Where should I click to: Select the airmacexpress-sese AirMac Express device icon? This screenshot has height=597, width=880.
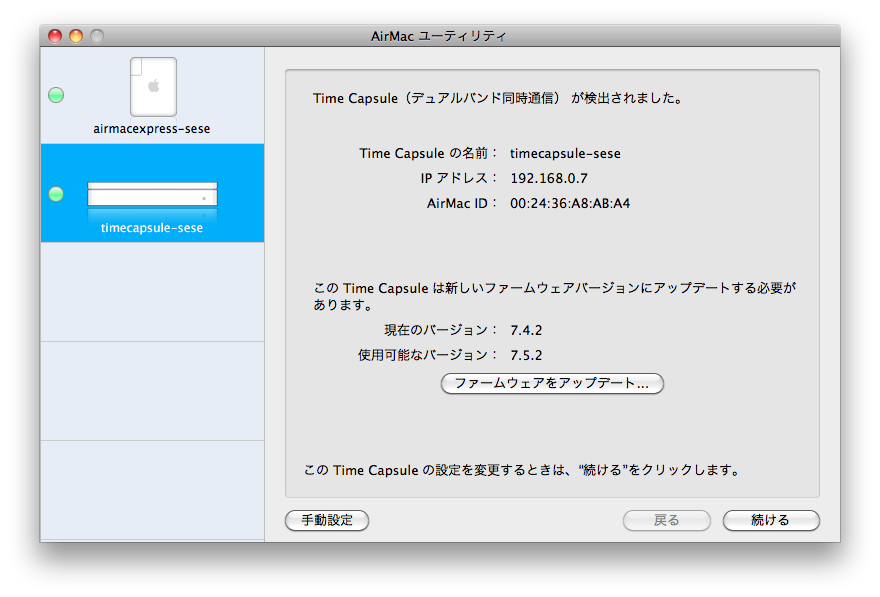153,87
